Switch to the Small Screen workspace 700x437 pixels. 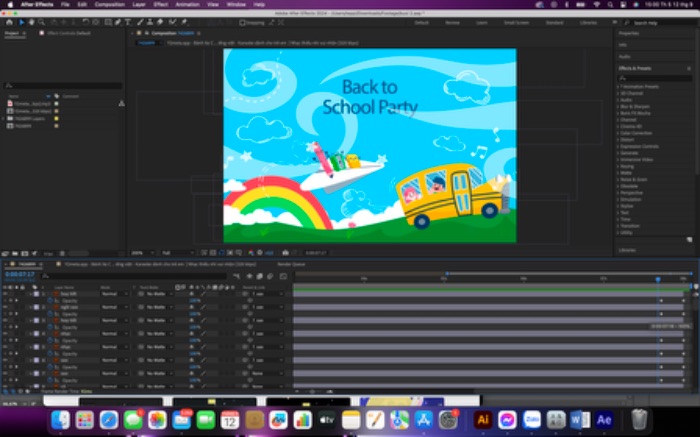coord(517,22)
